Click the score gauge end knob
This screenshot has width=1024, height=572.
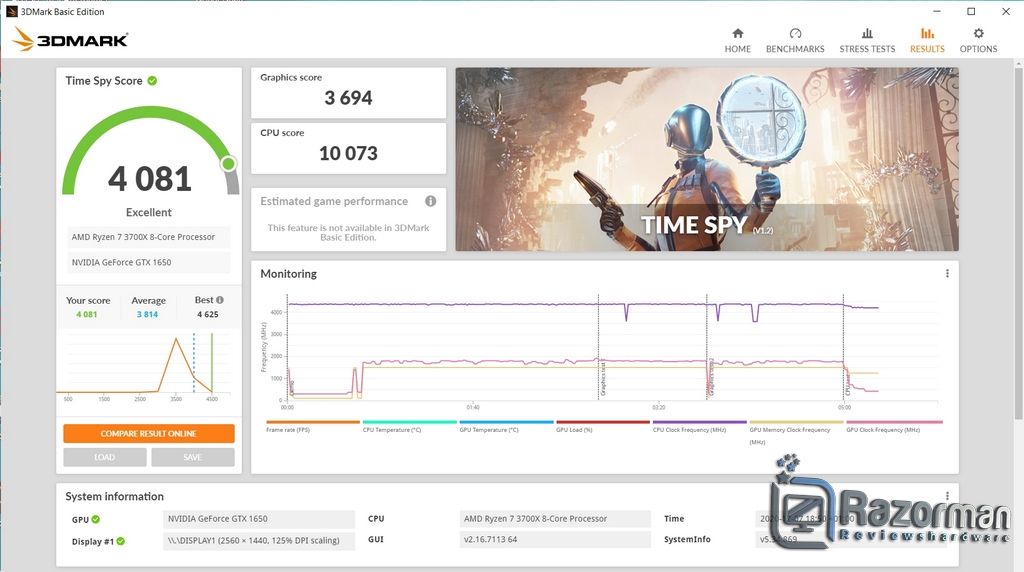228,163
